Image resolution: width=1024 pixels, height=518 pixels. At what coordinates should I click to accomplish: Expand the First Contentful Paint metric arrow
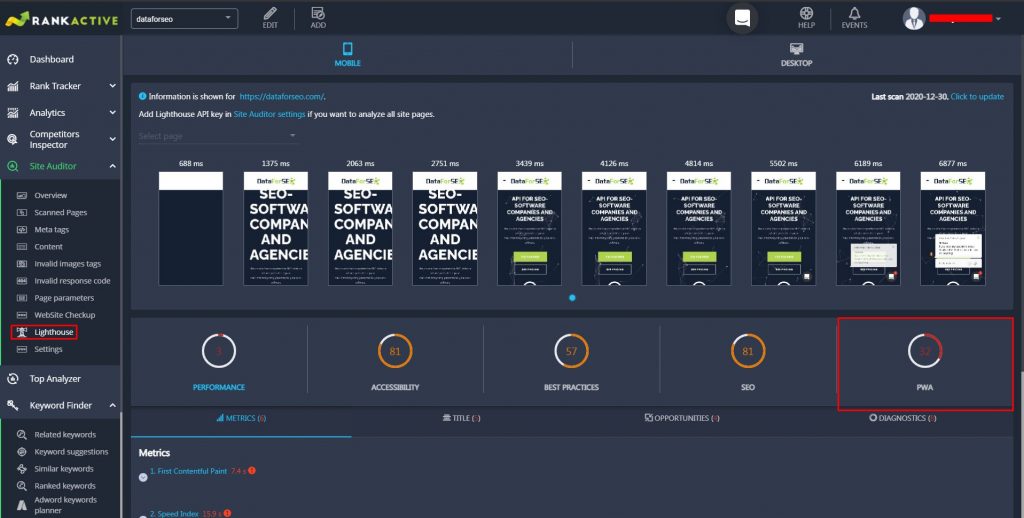click(143, 478)
